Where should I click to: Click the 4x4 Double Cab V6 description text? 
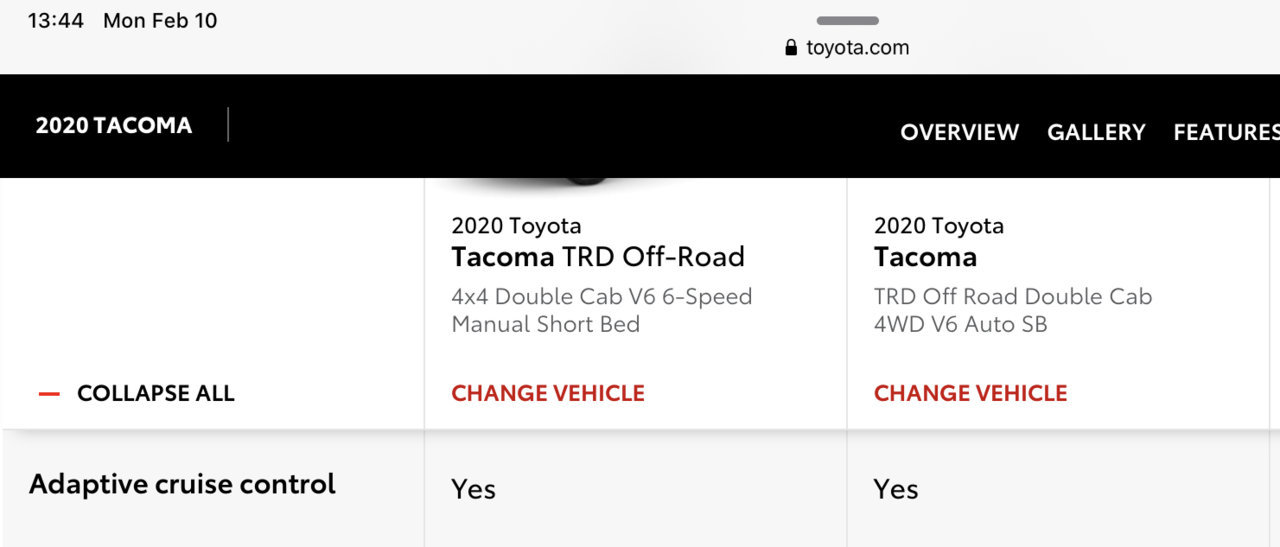point(602,311)
